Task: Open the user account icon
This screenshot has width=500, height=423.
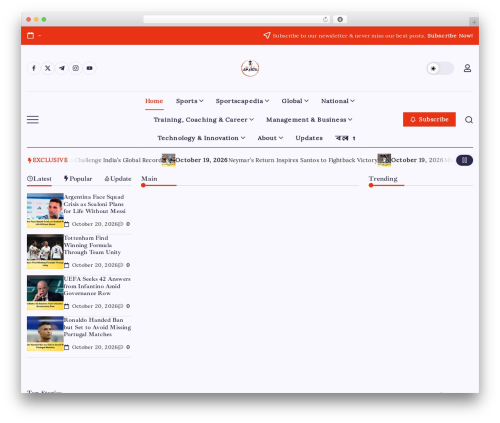Action: point(467,68)
